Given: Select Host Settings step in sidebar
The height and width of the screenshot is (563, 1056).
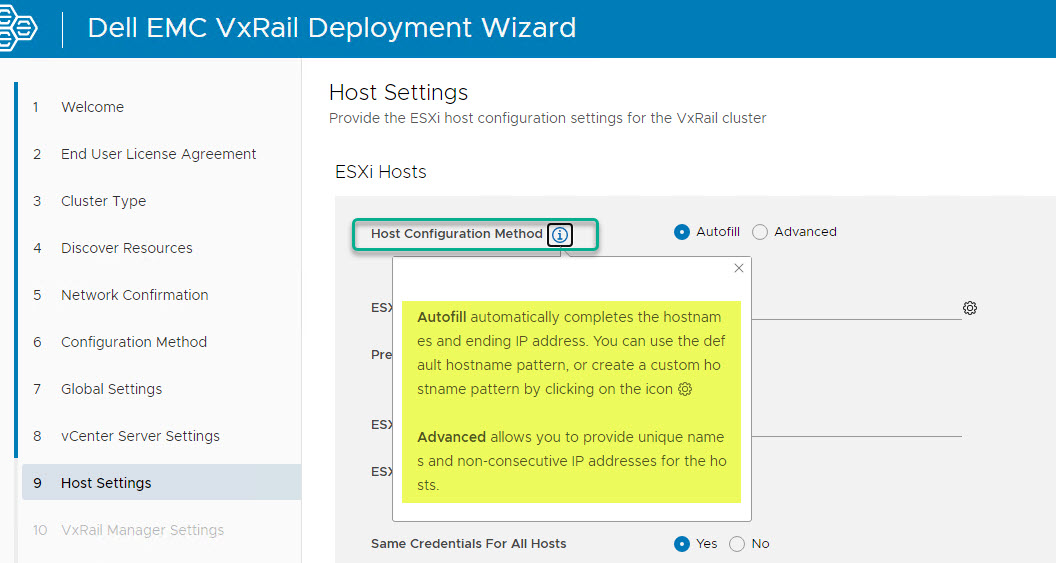Looking at the screenshot, I should coord(106,483).
